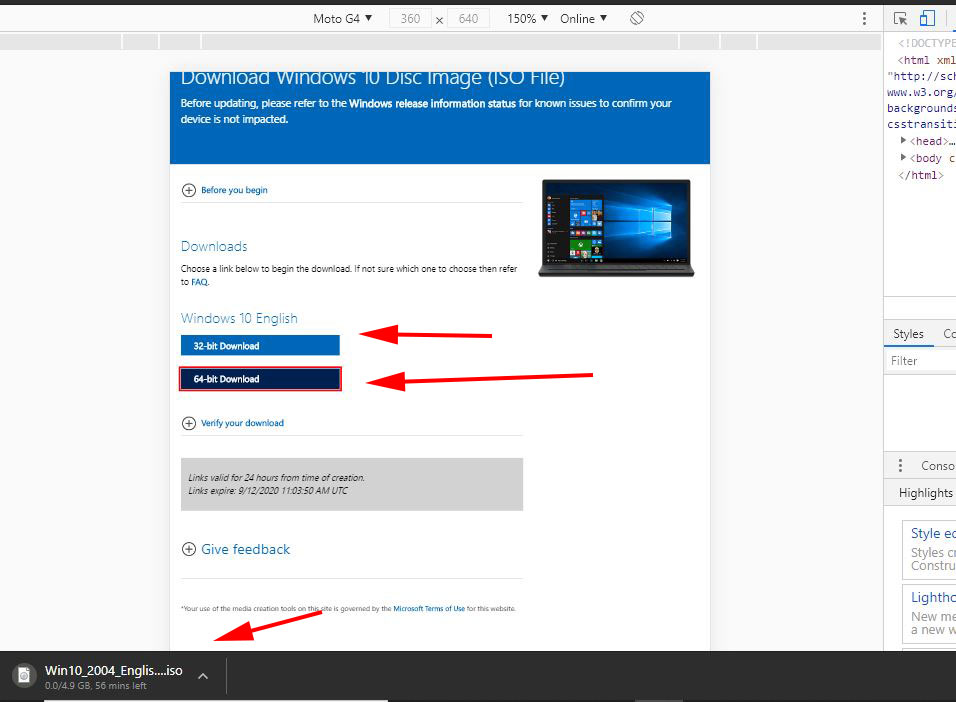Open the Windows release information status link
Screen dimensions: 956x702
(432, 103)
